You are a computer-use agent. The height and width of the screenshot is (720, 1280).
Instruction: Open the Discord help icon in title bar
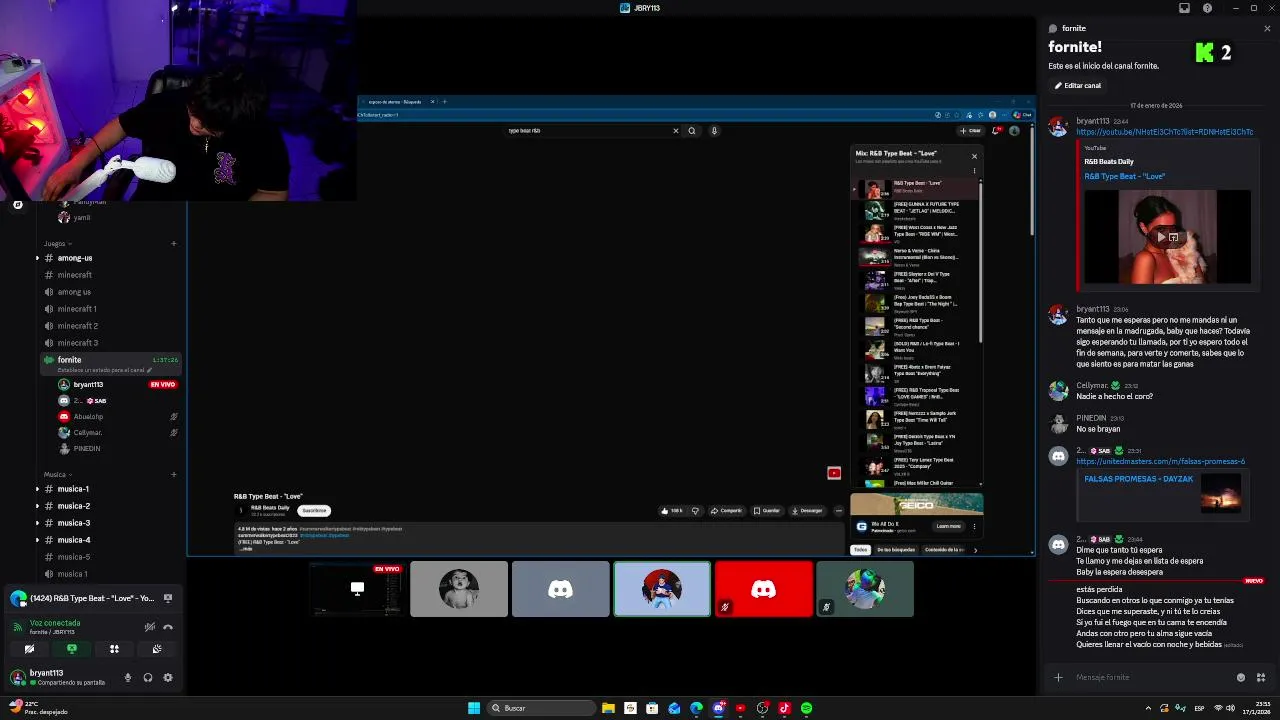(1207, 8)
